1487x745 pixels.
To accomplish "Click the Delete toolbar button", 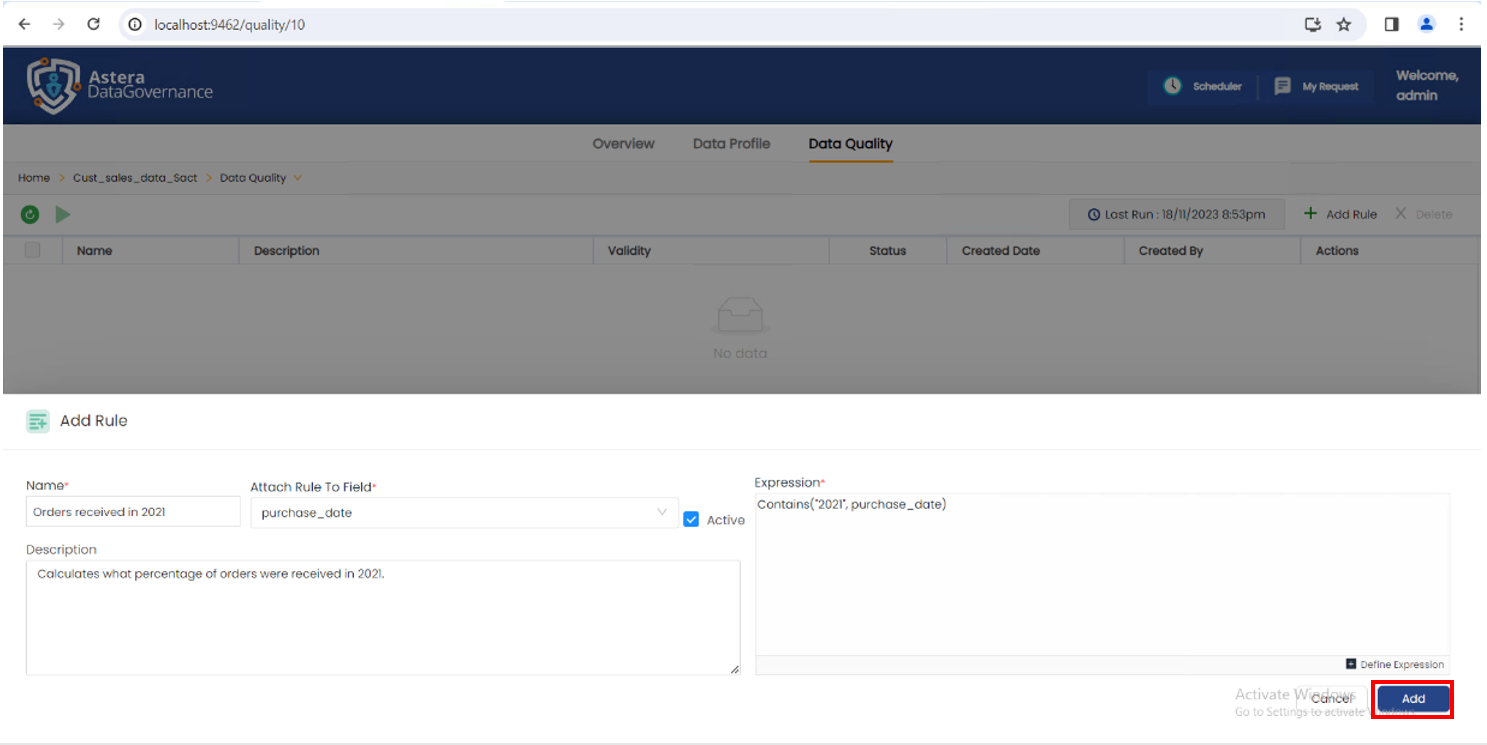I will pyautogui.click(x=1424, y=215).
